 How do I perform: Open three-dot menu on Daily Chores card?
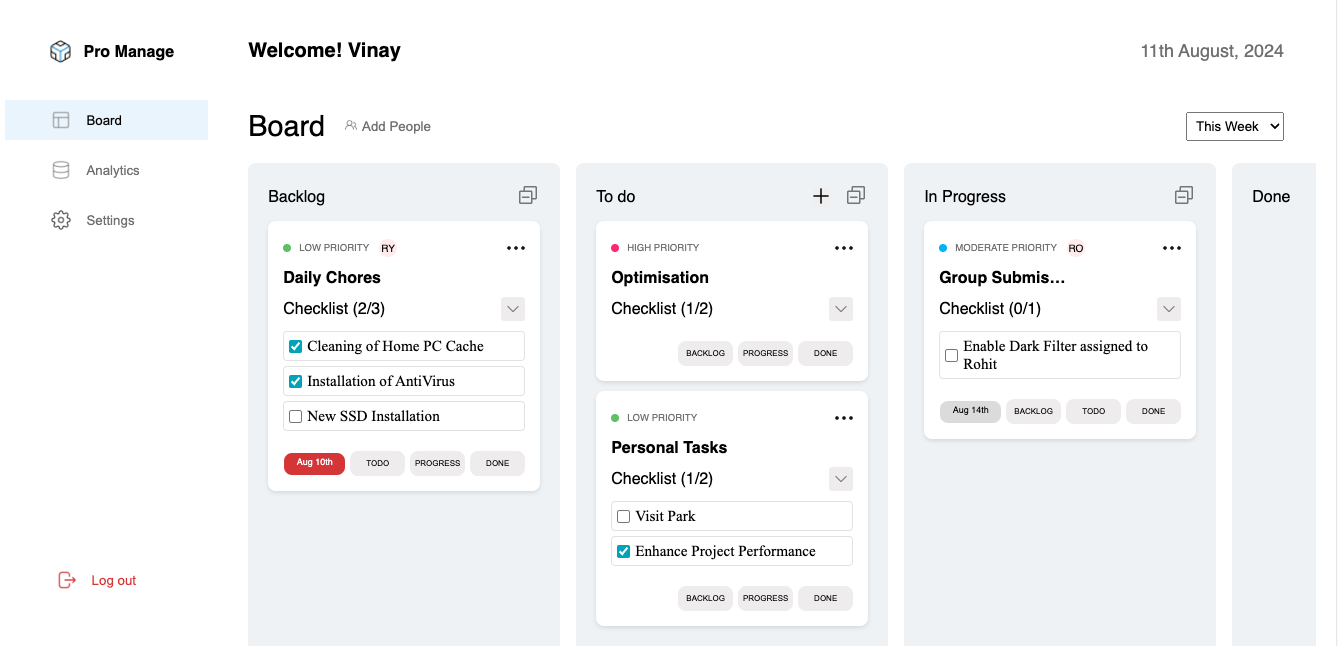(516, 248)
